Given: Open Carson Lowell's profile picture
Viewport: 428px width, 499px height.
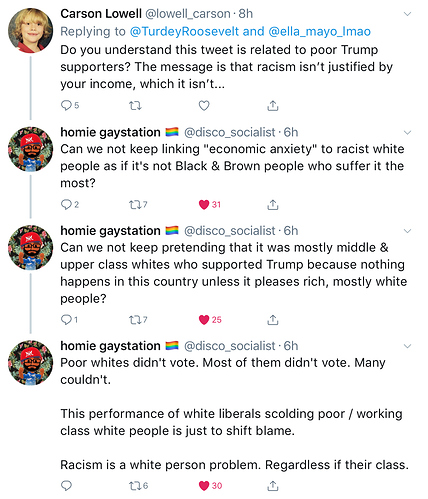Looking at the screenshot, I should pos(30,30).
